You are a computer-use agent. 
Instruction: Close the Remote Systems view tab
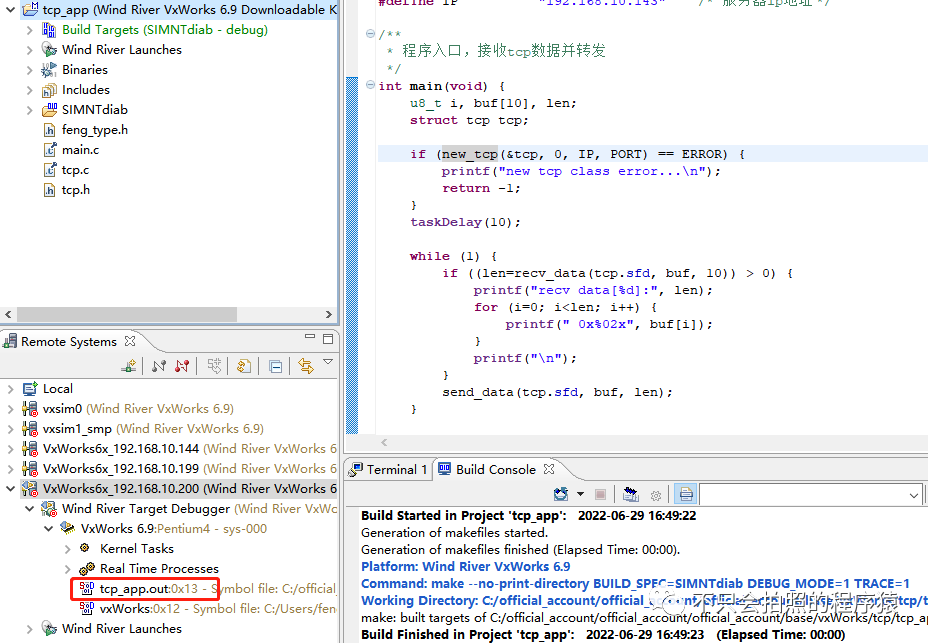131,342
